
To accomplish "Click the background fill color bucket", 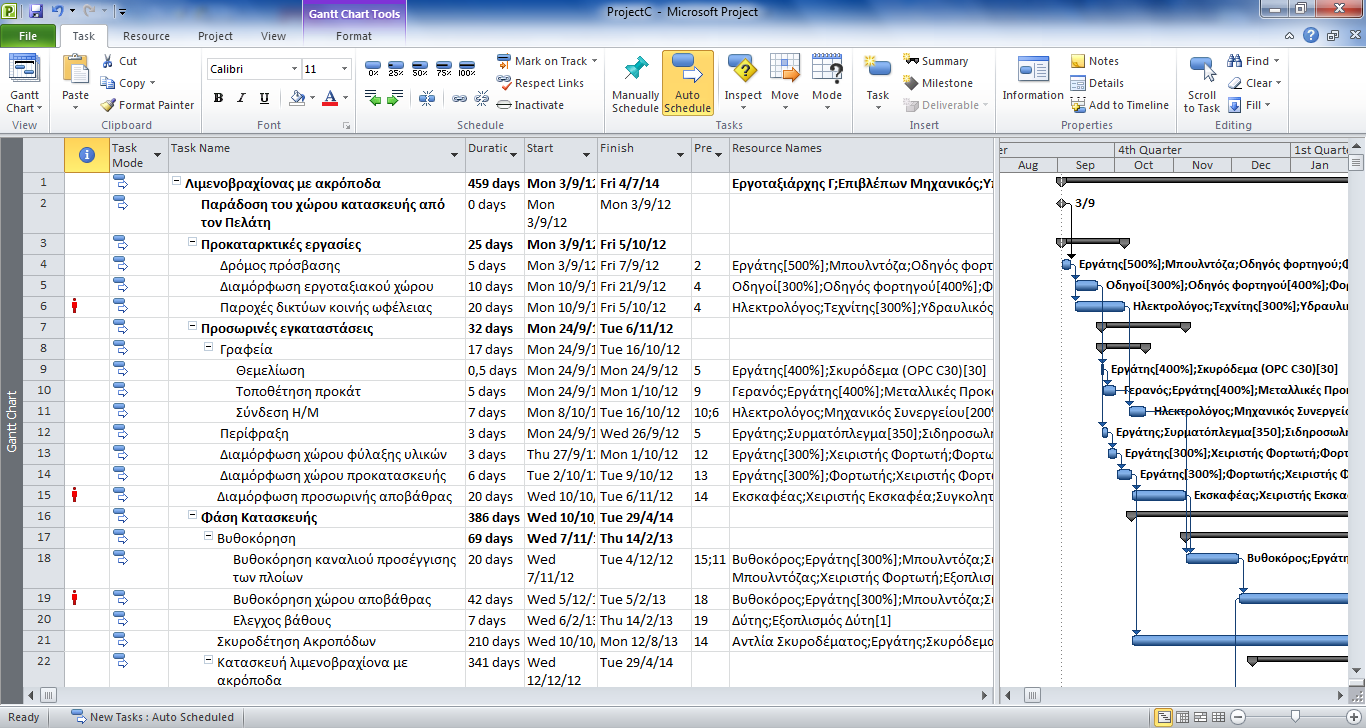I will point(296,98).
